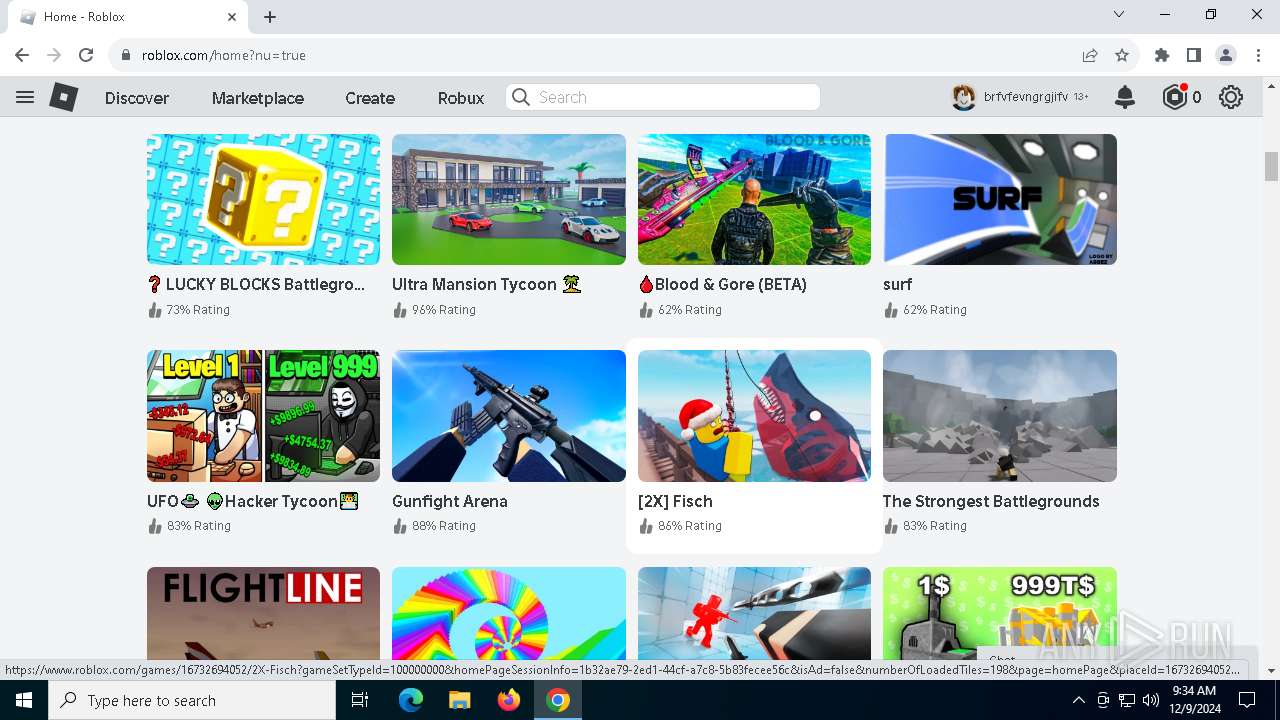Share this page from address bar
The image size is (1280, 720).
pos(1090,55)
